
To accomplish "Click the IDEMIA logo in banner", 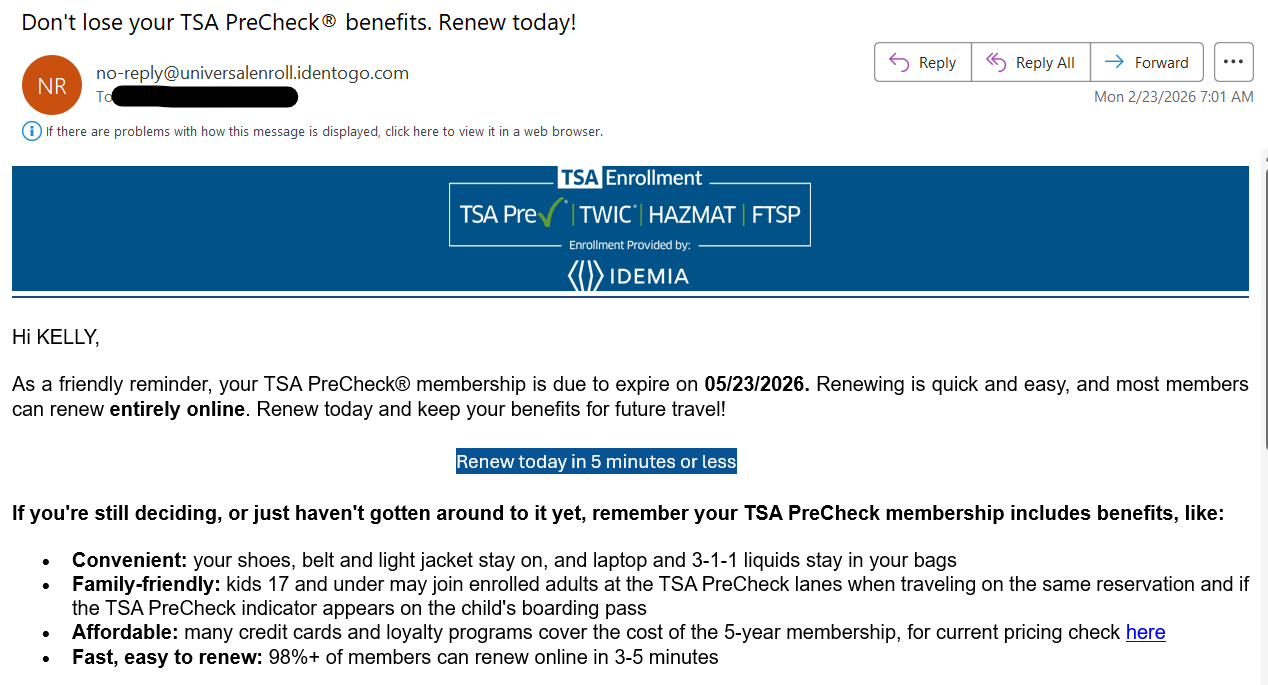I will tap(629, 275).
